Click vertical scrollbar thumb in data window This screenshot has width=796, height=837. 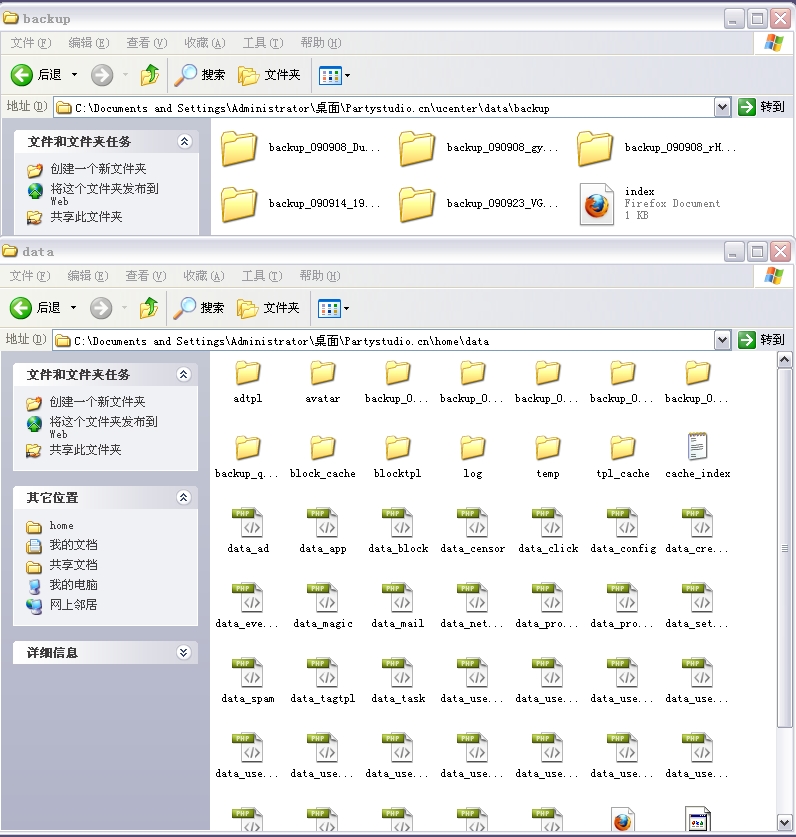pos(784,548)
